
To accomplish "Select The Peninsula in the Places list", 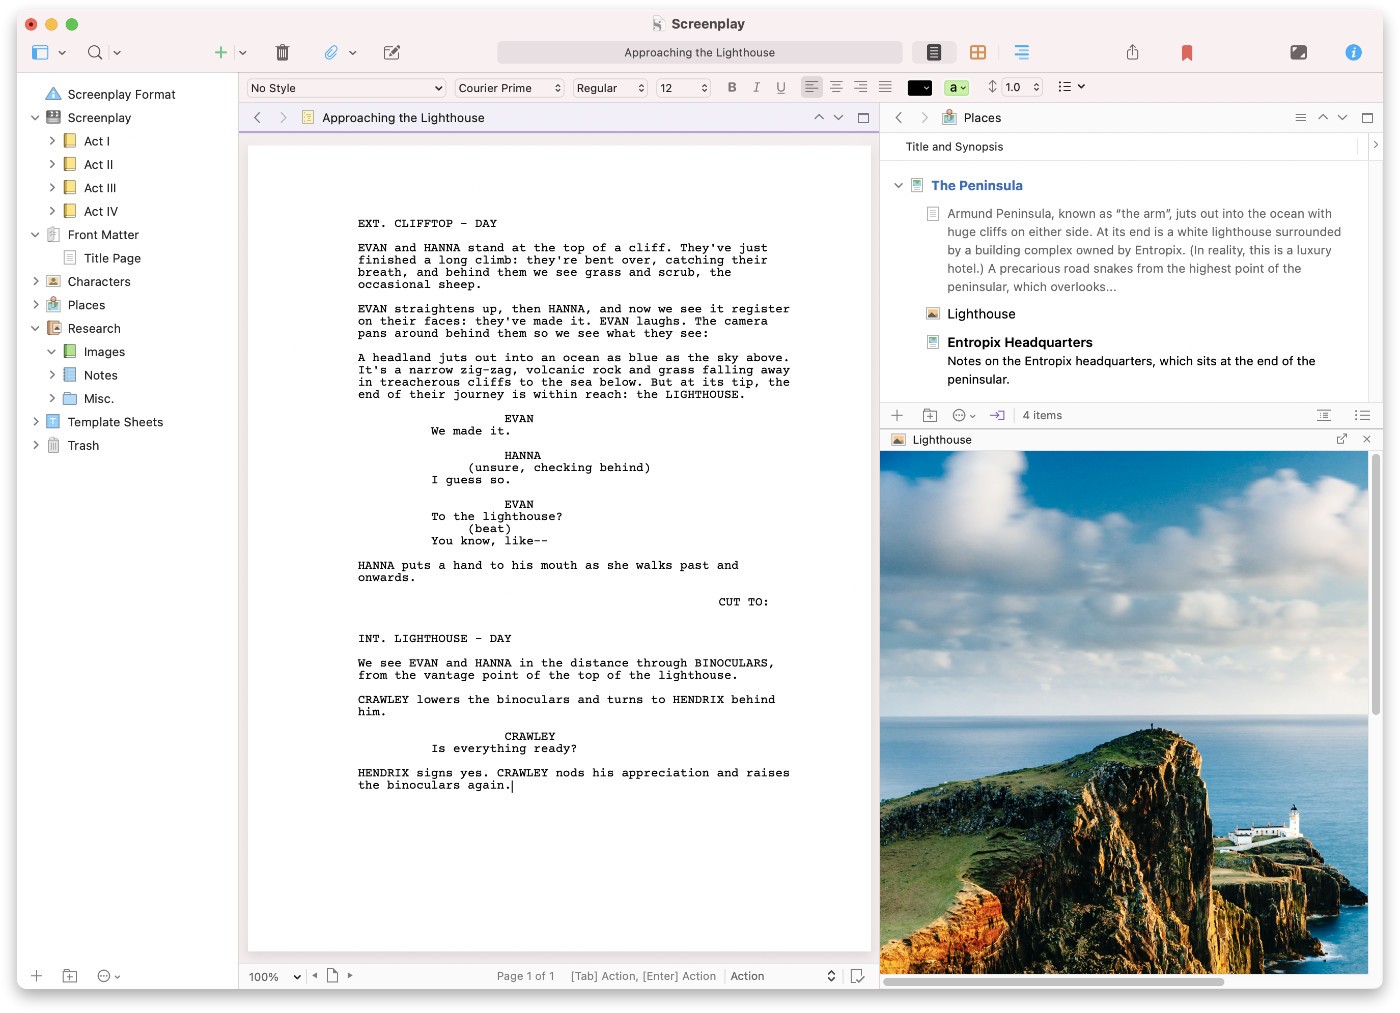I will click(x=977, y=185).
